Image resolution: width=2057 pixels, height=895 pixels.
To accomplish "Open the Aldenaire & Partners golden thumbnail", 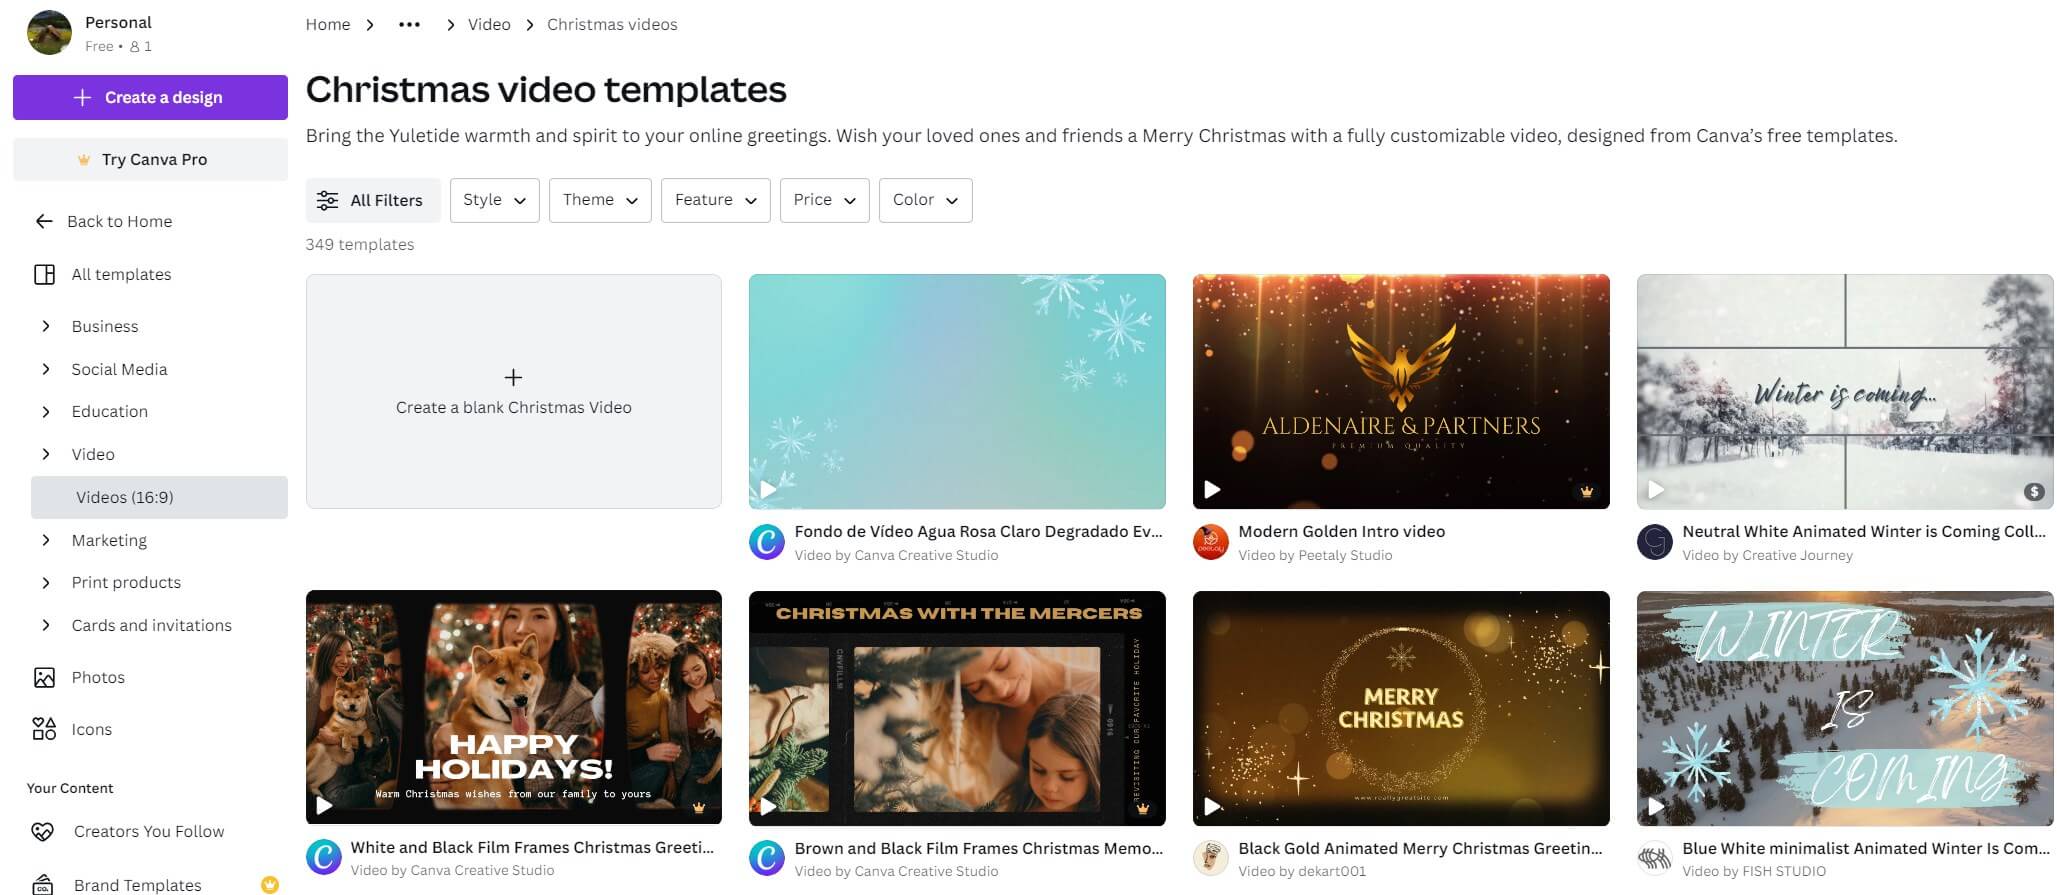I will (1401, 391).
